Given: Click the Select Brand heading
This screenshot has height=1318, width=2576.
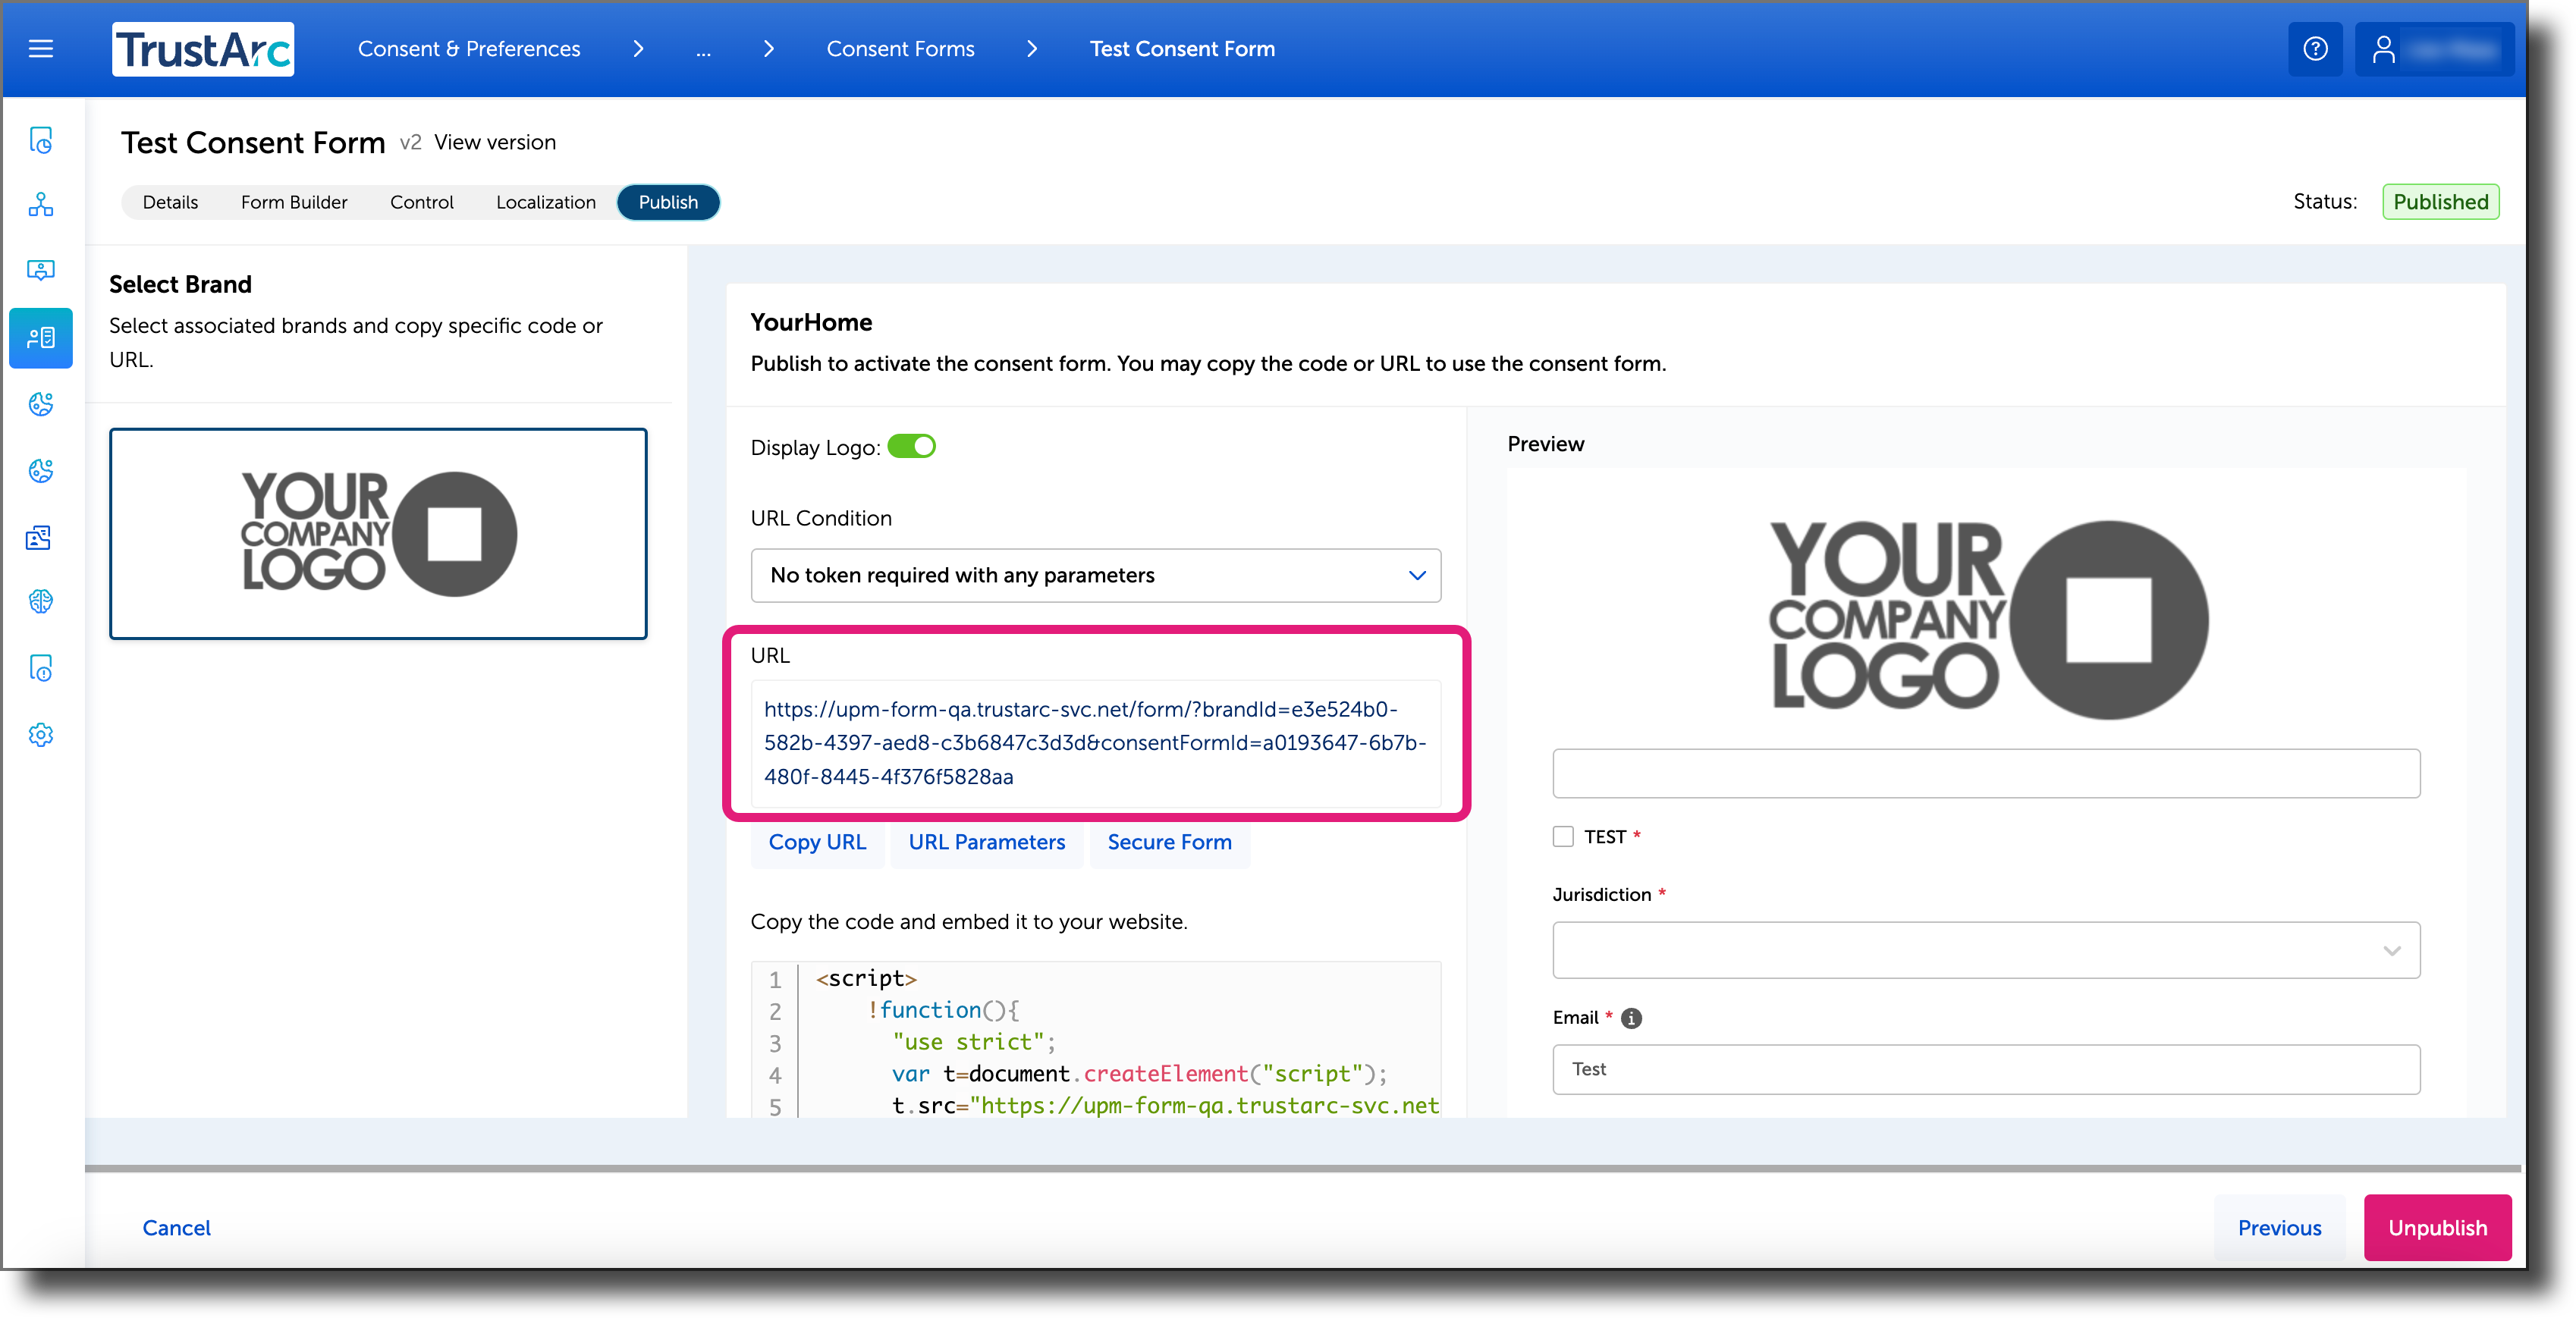Looking at the screenshot, I should (x=180, y=284).
